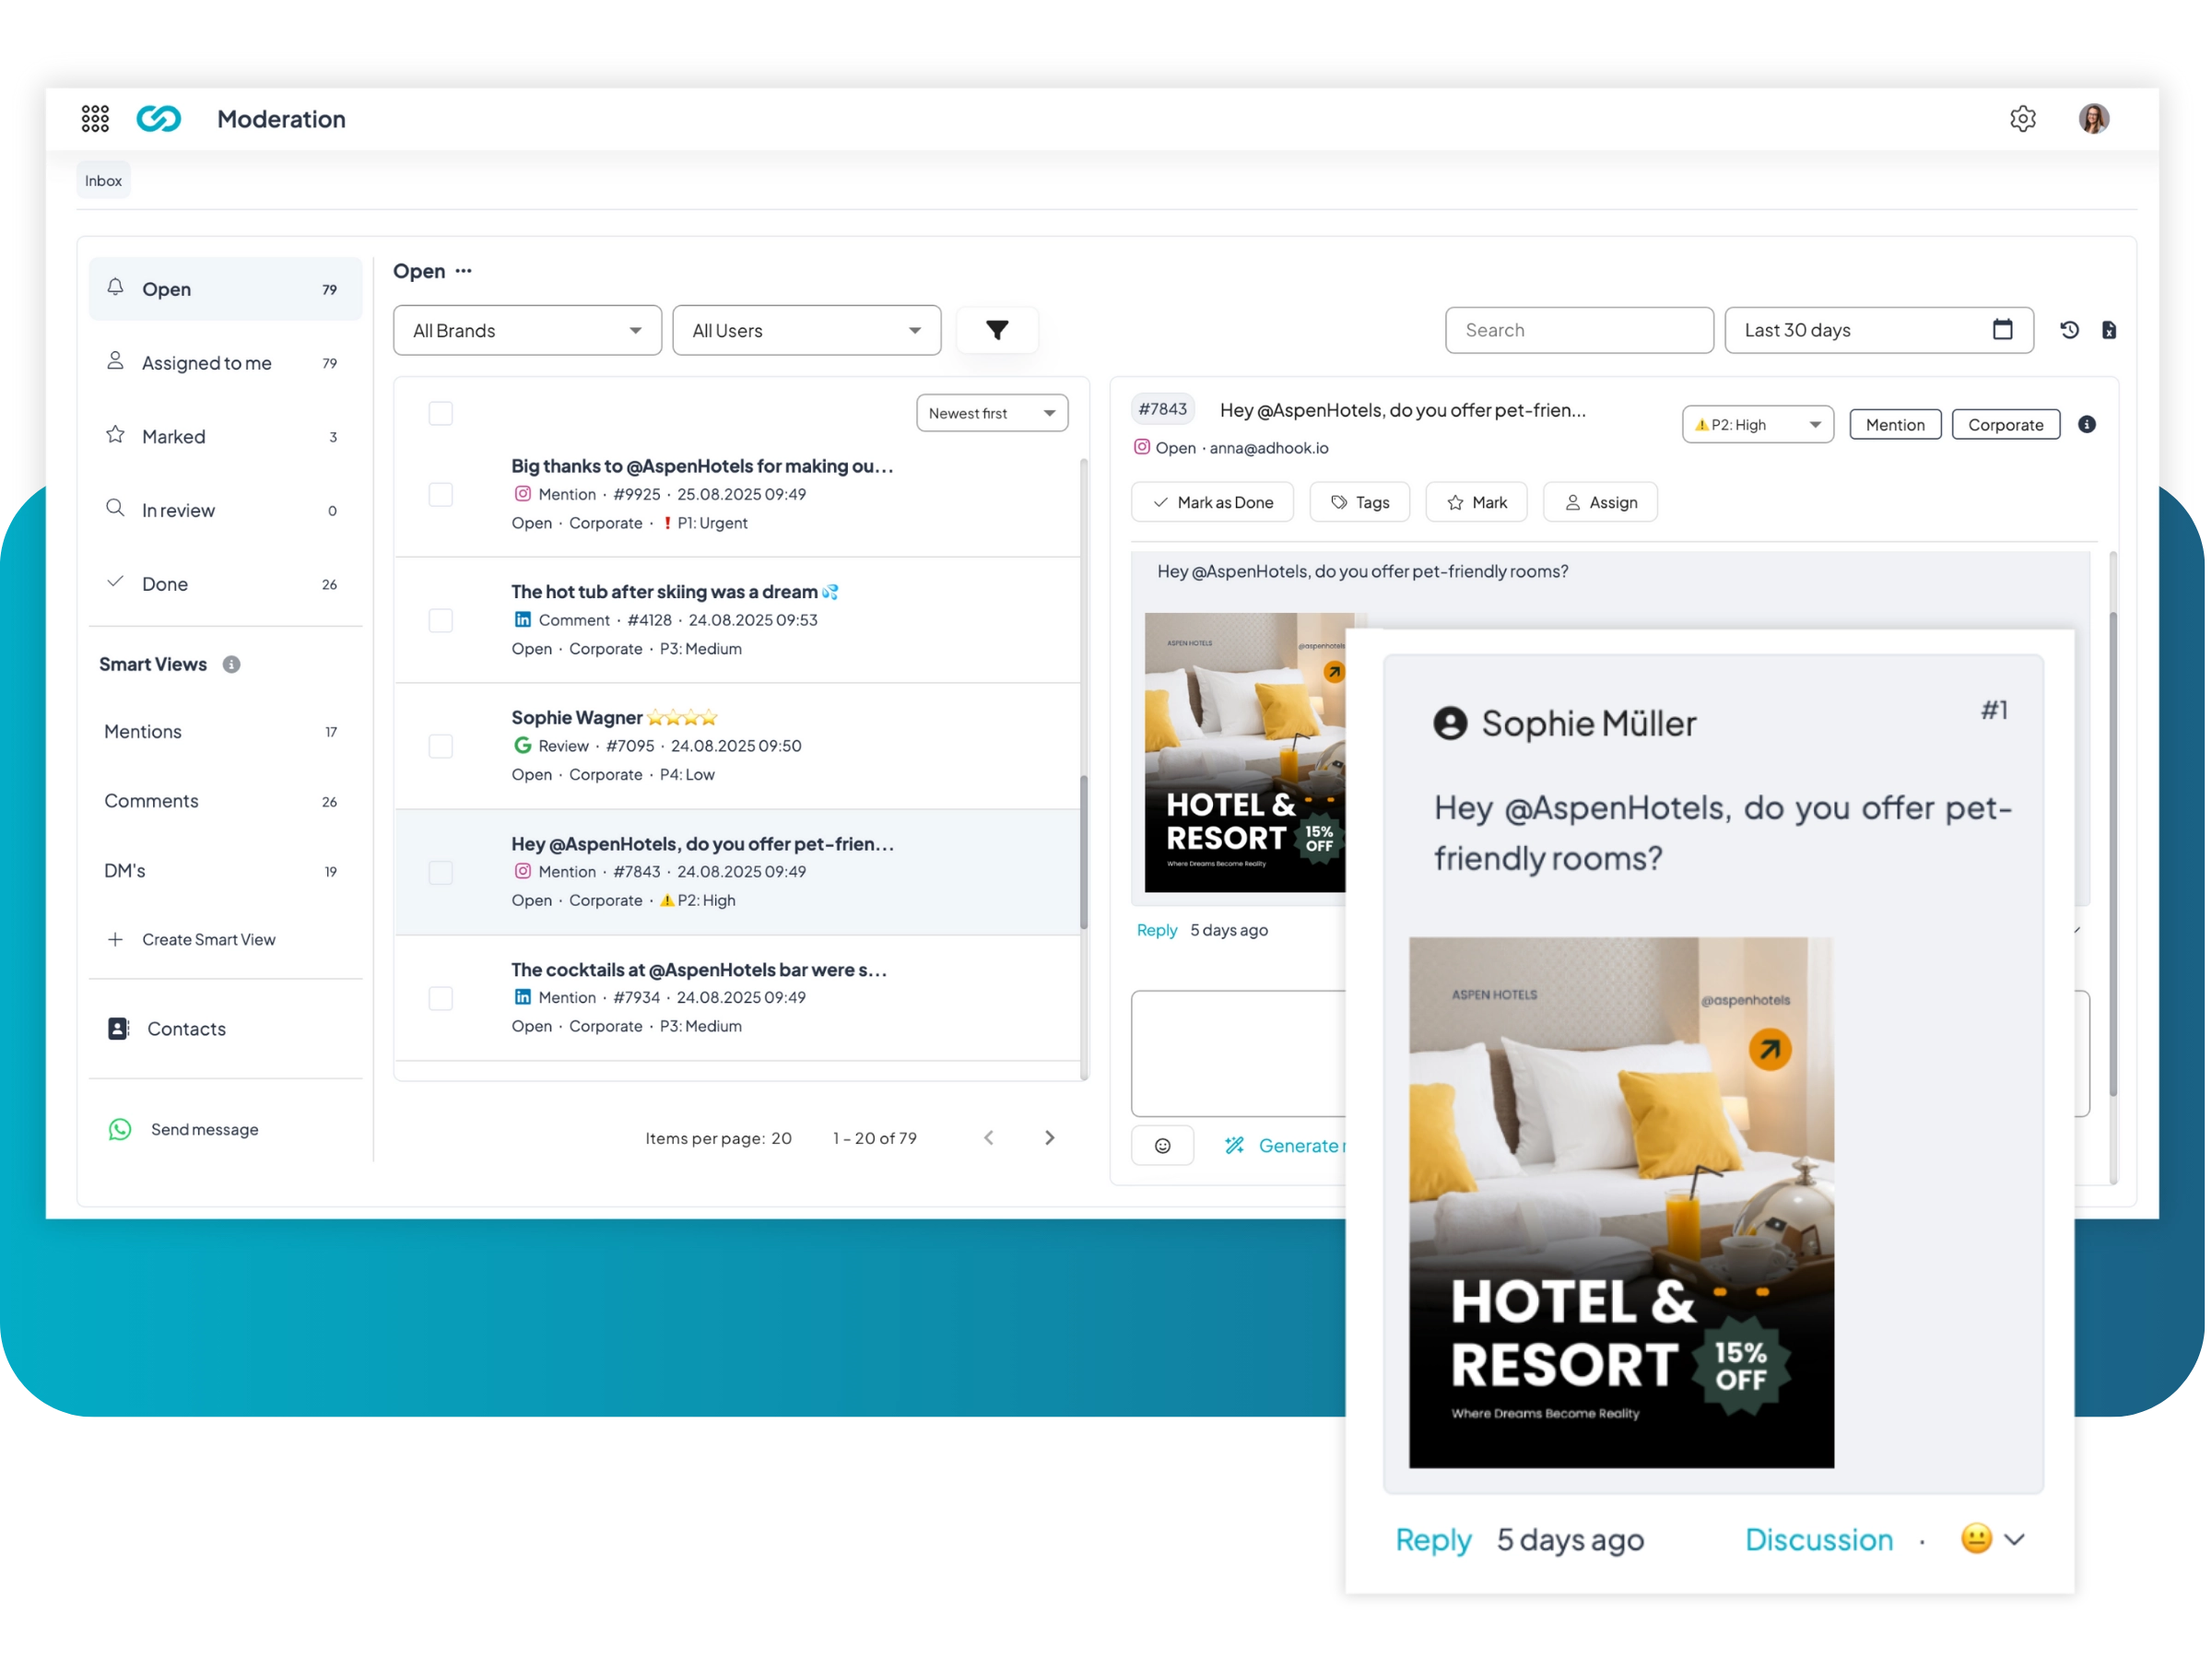Click the Adhook logo icon
This screenshot has width=2212, height=1659.
pyautogui.click(x=158, y=119)
